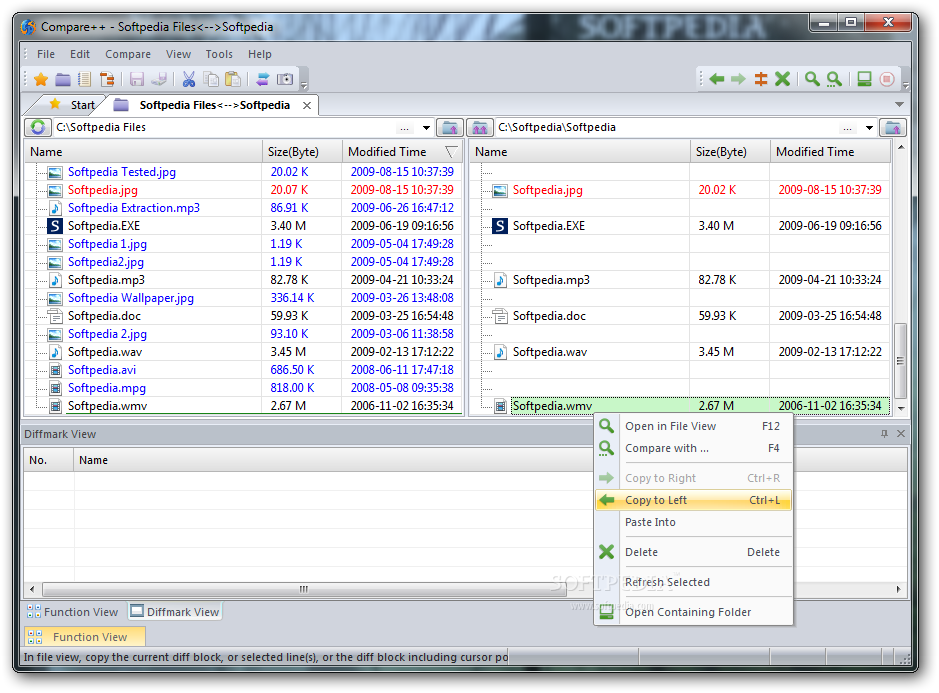Viewport: 939px width, 693px height.
Task: Click the right path browse ellipsis button
Action: click(847, 128)
